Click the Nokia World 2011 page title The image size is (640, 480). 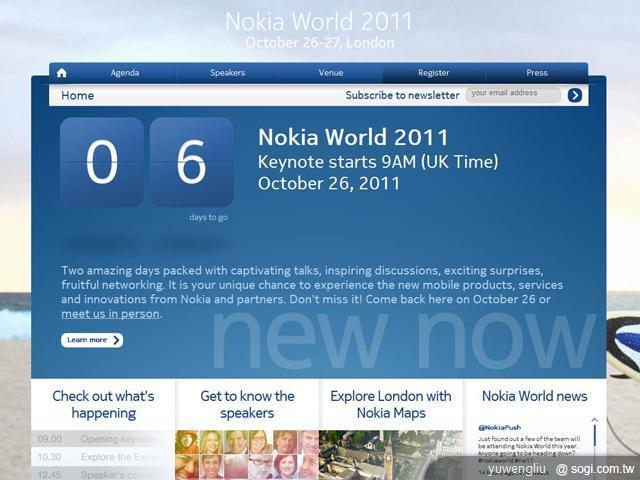[319, 22]
